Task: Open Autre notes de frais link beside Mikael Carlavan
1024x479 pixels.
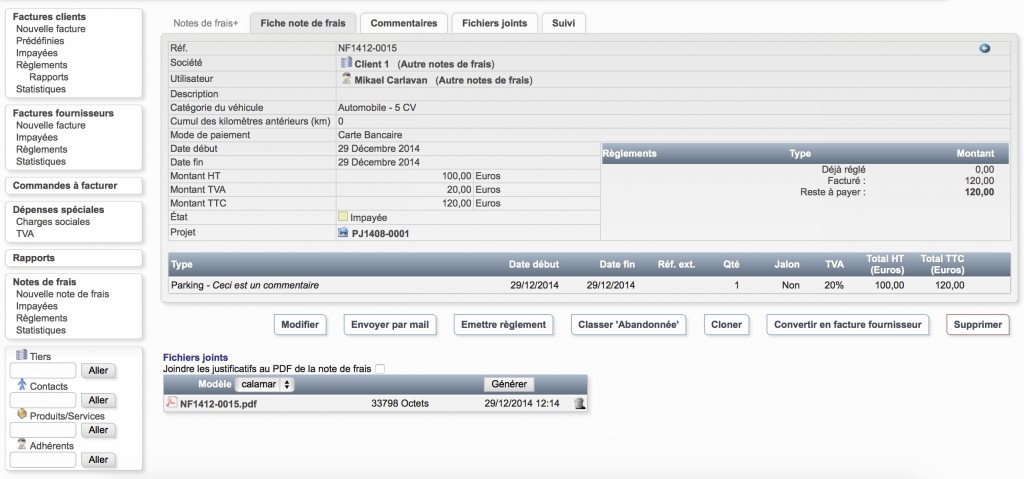Action: [x=484, y=80]
